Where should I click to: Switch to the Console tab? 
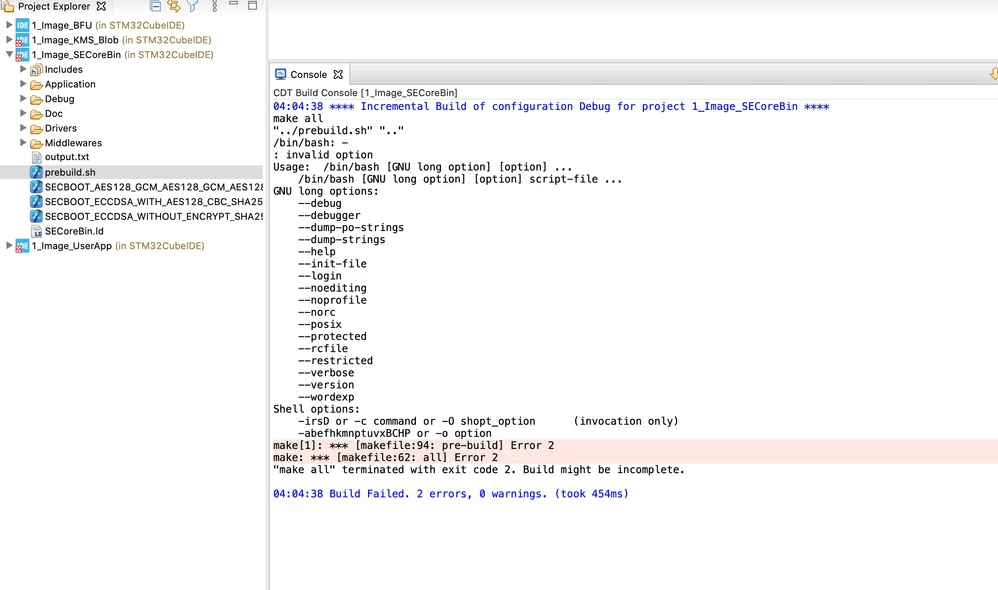308,74
